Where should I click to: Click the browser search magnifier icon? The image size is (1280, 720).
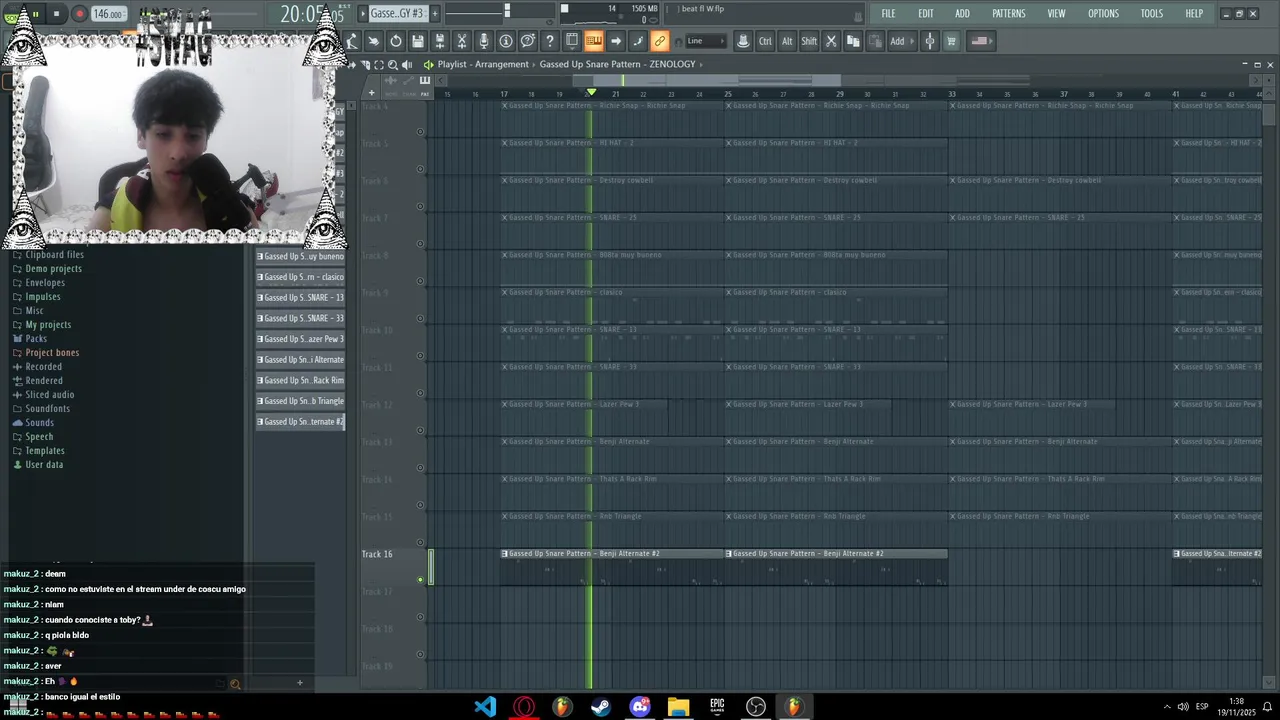point(235,684)
